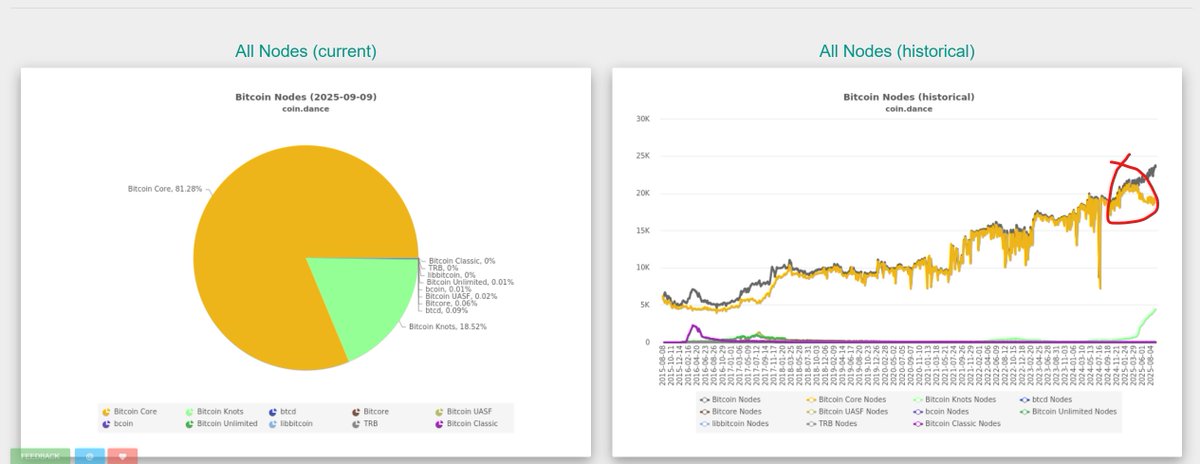Open the All Nodes (historical) heading link

point(897,51)
